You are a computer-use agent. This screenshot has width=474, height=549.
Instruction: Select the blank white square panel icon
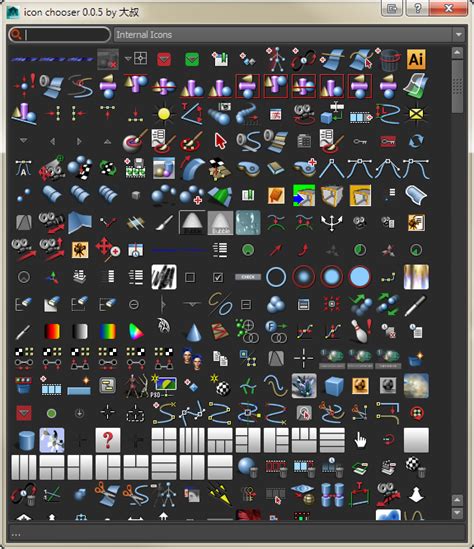[x=416, y=440]
